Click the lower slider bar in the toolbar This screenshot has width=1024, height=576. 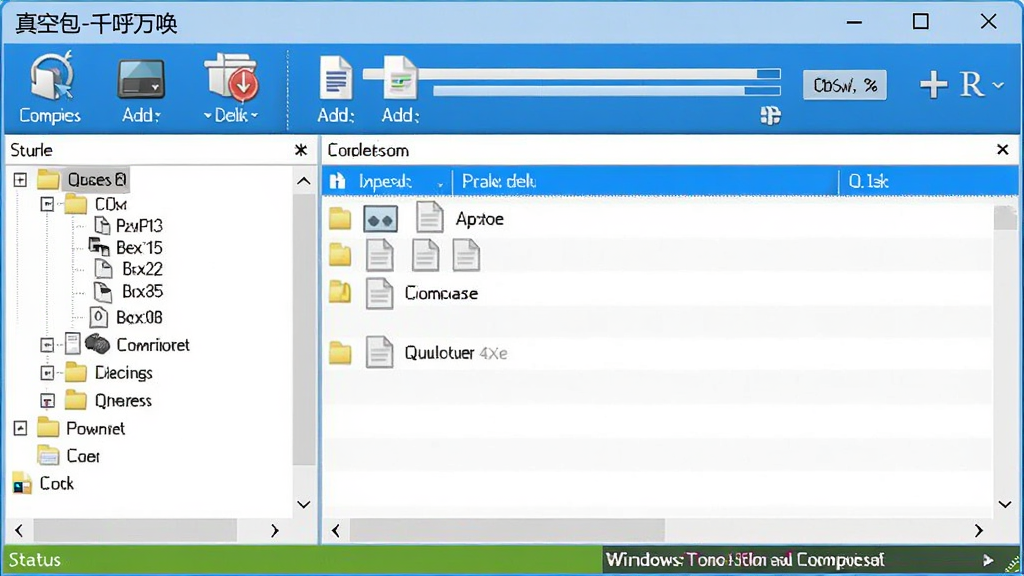(x=607, y=90)
